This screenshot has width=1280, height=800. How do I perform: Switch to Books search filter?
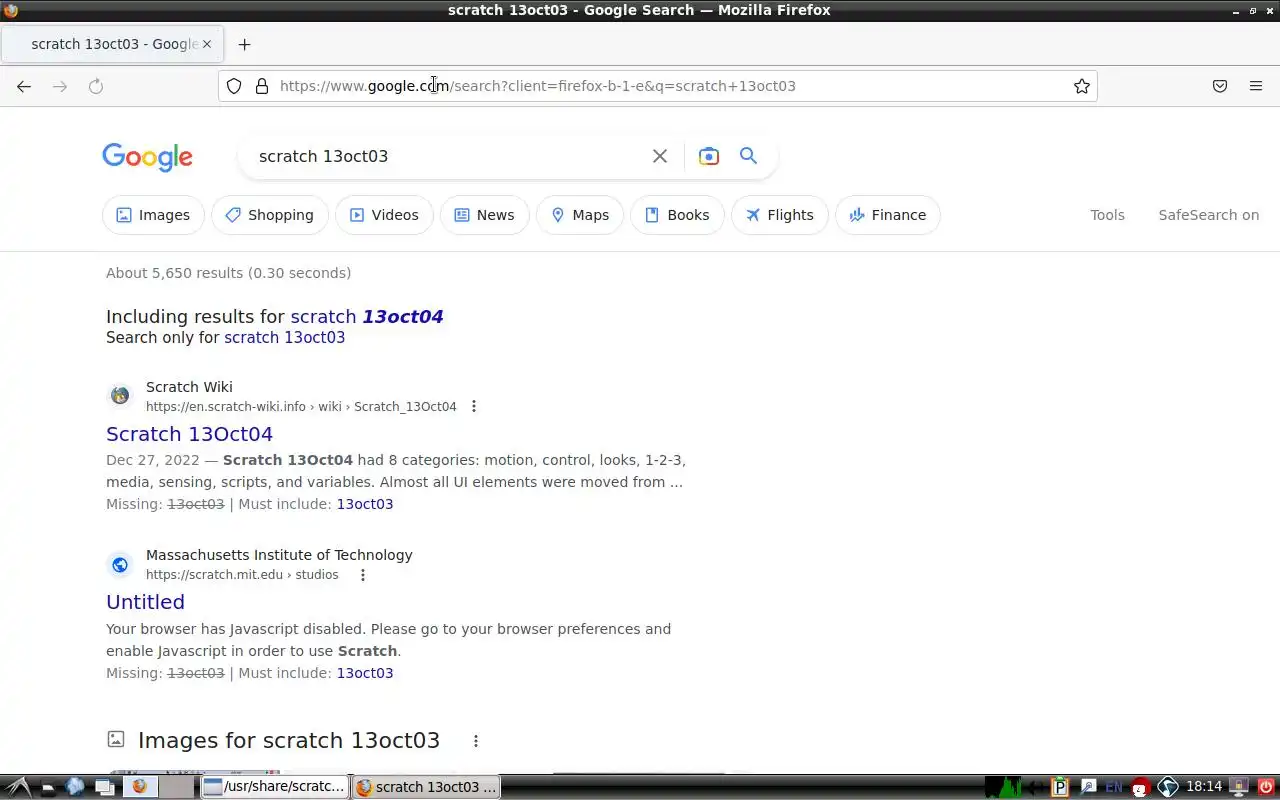(x=677, y=215)
